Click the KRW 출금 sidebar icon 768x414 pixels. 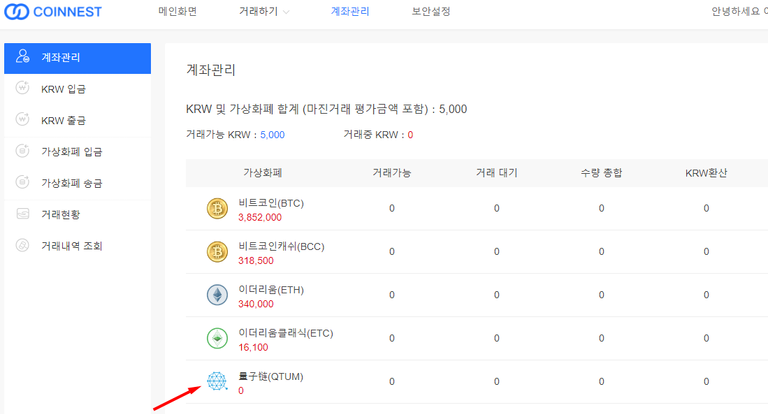coord(23,119)
